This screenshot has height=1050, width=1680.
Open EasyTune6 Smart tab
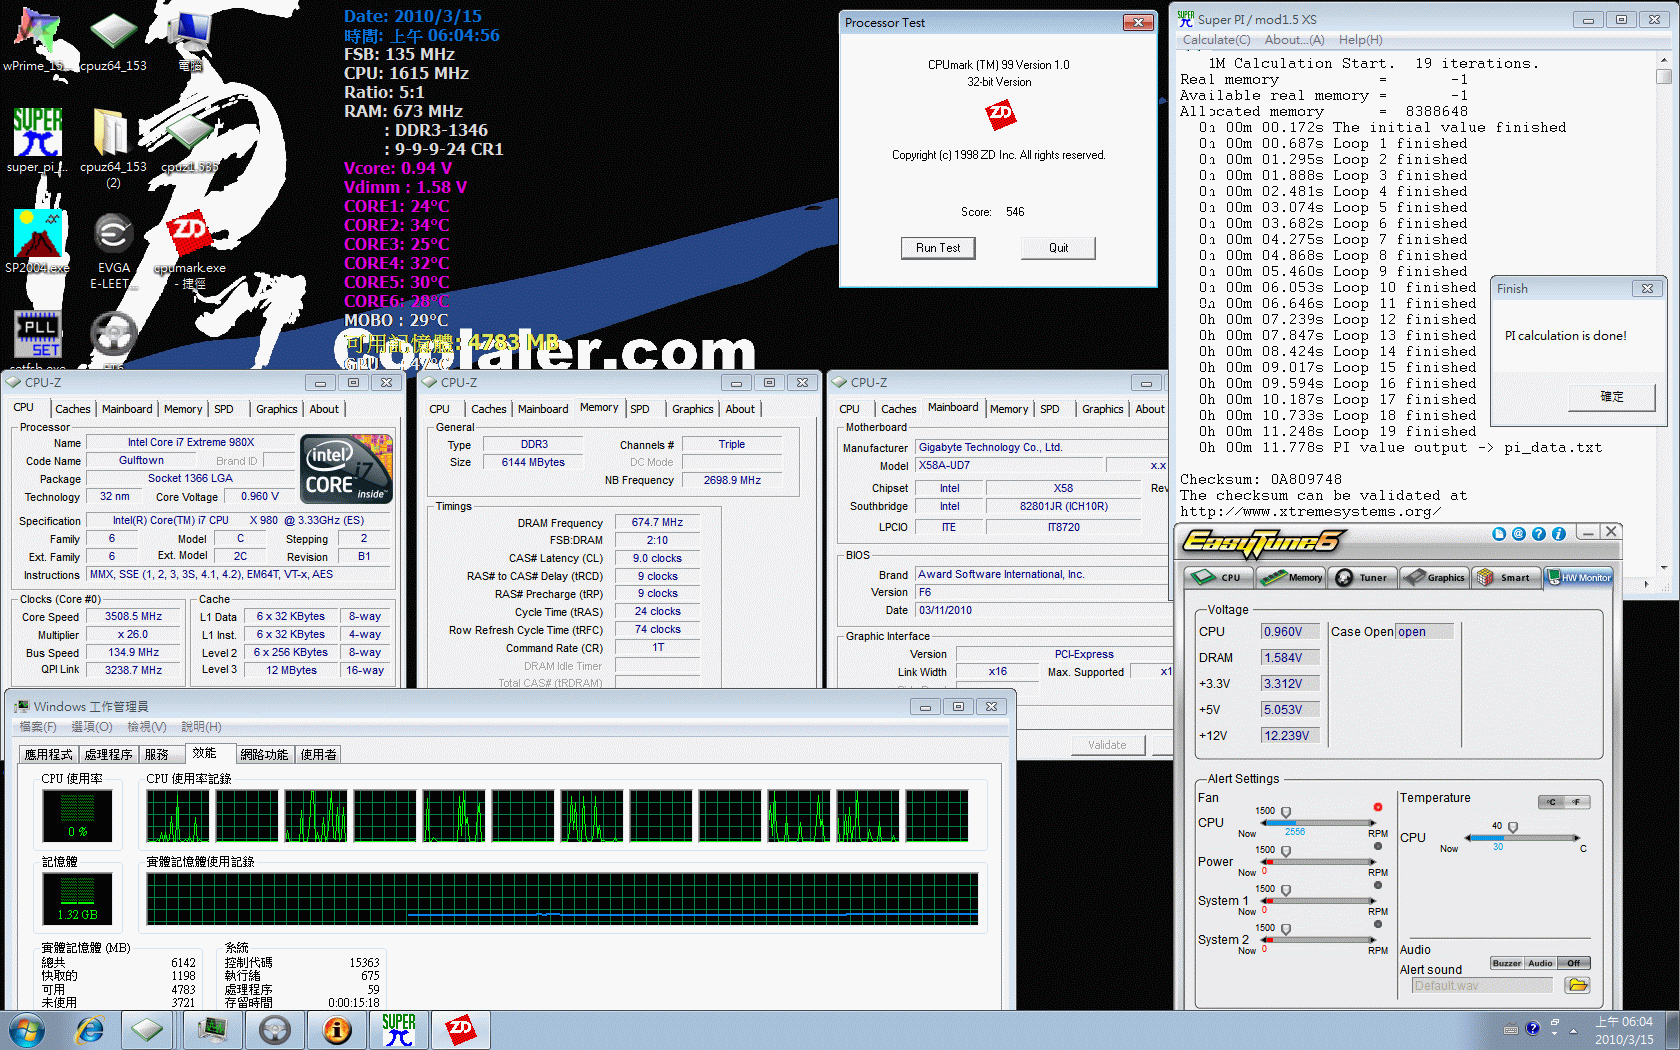(1506, 577)
